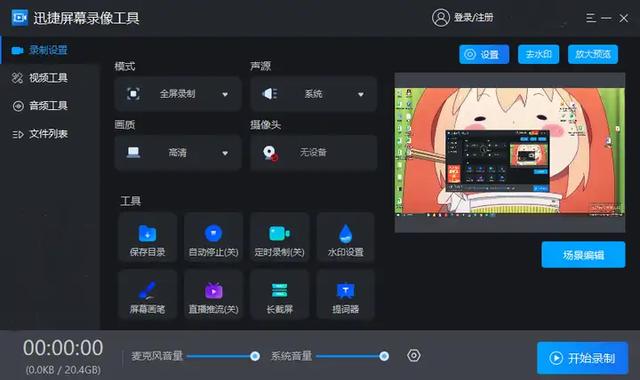Image resolution: width=640 pixels, height=380 pixels.
Task: Toggle the 定时录制 scheduled recording tool
Action: coord(280,237)
